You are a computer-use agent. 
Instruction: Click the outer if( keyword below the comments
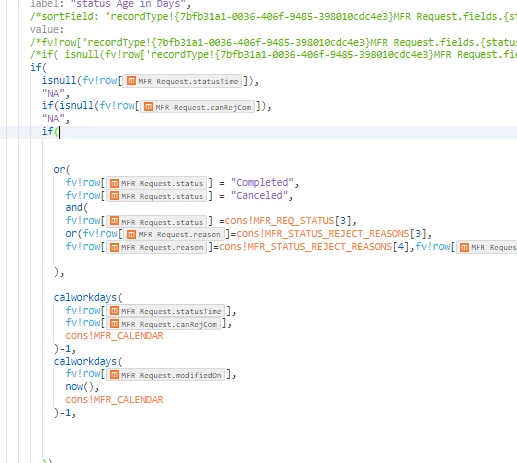tap(39, 68)
